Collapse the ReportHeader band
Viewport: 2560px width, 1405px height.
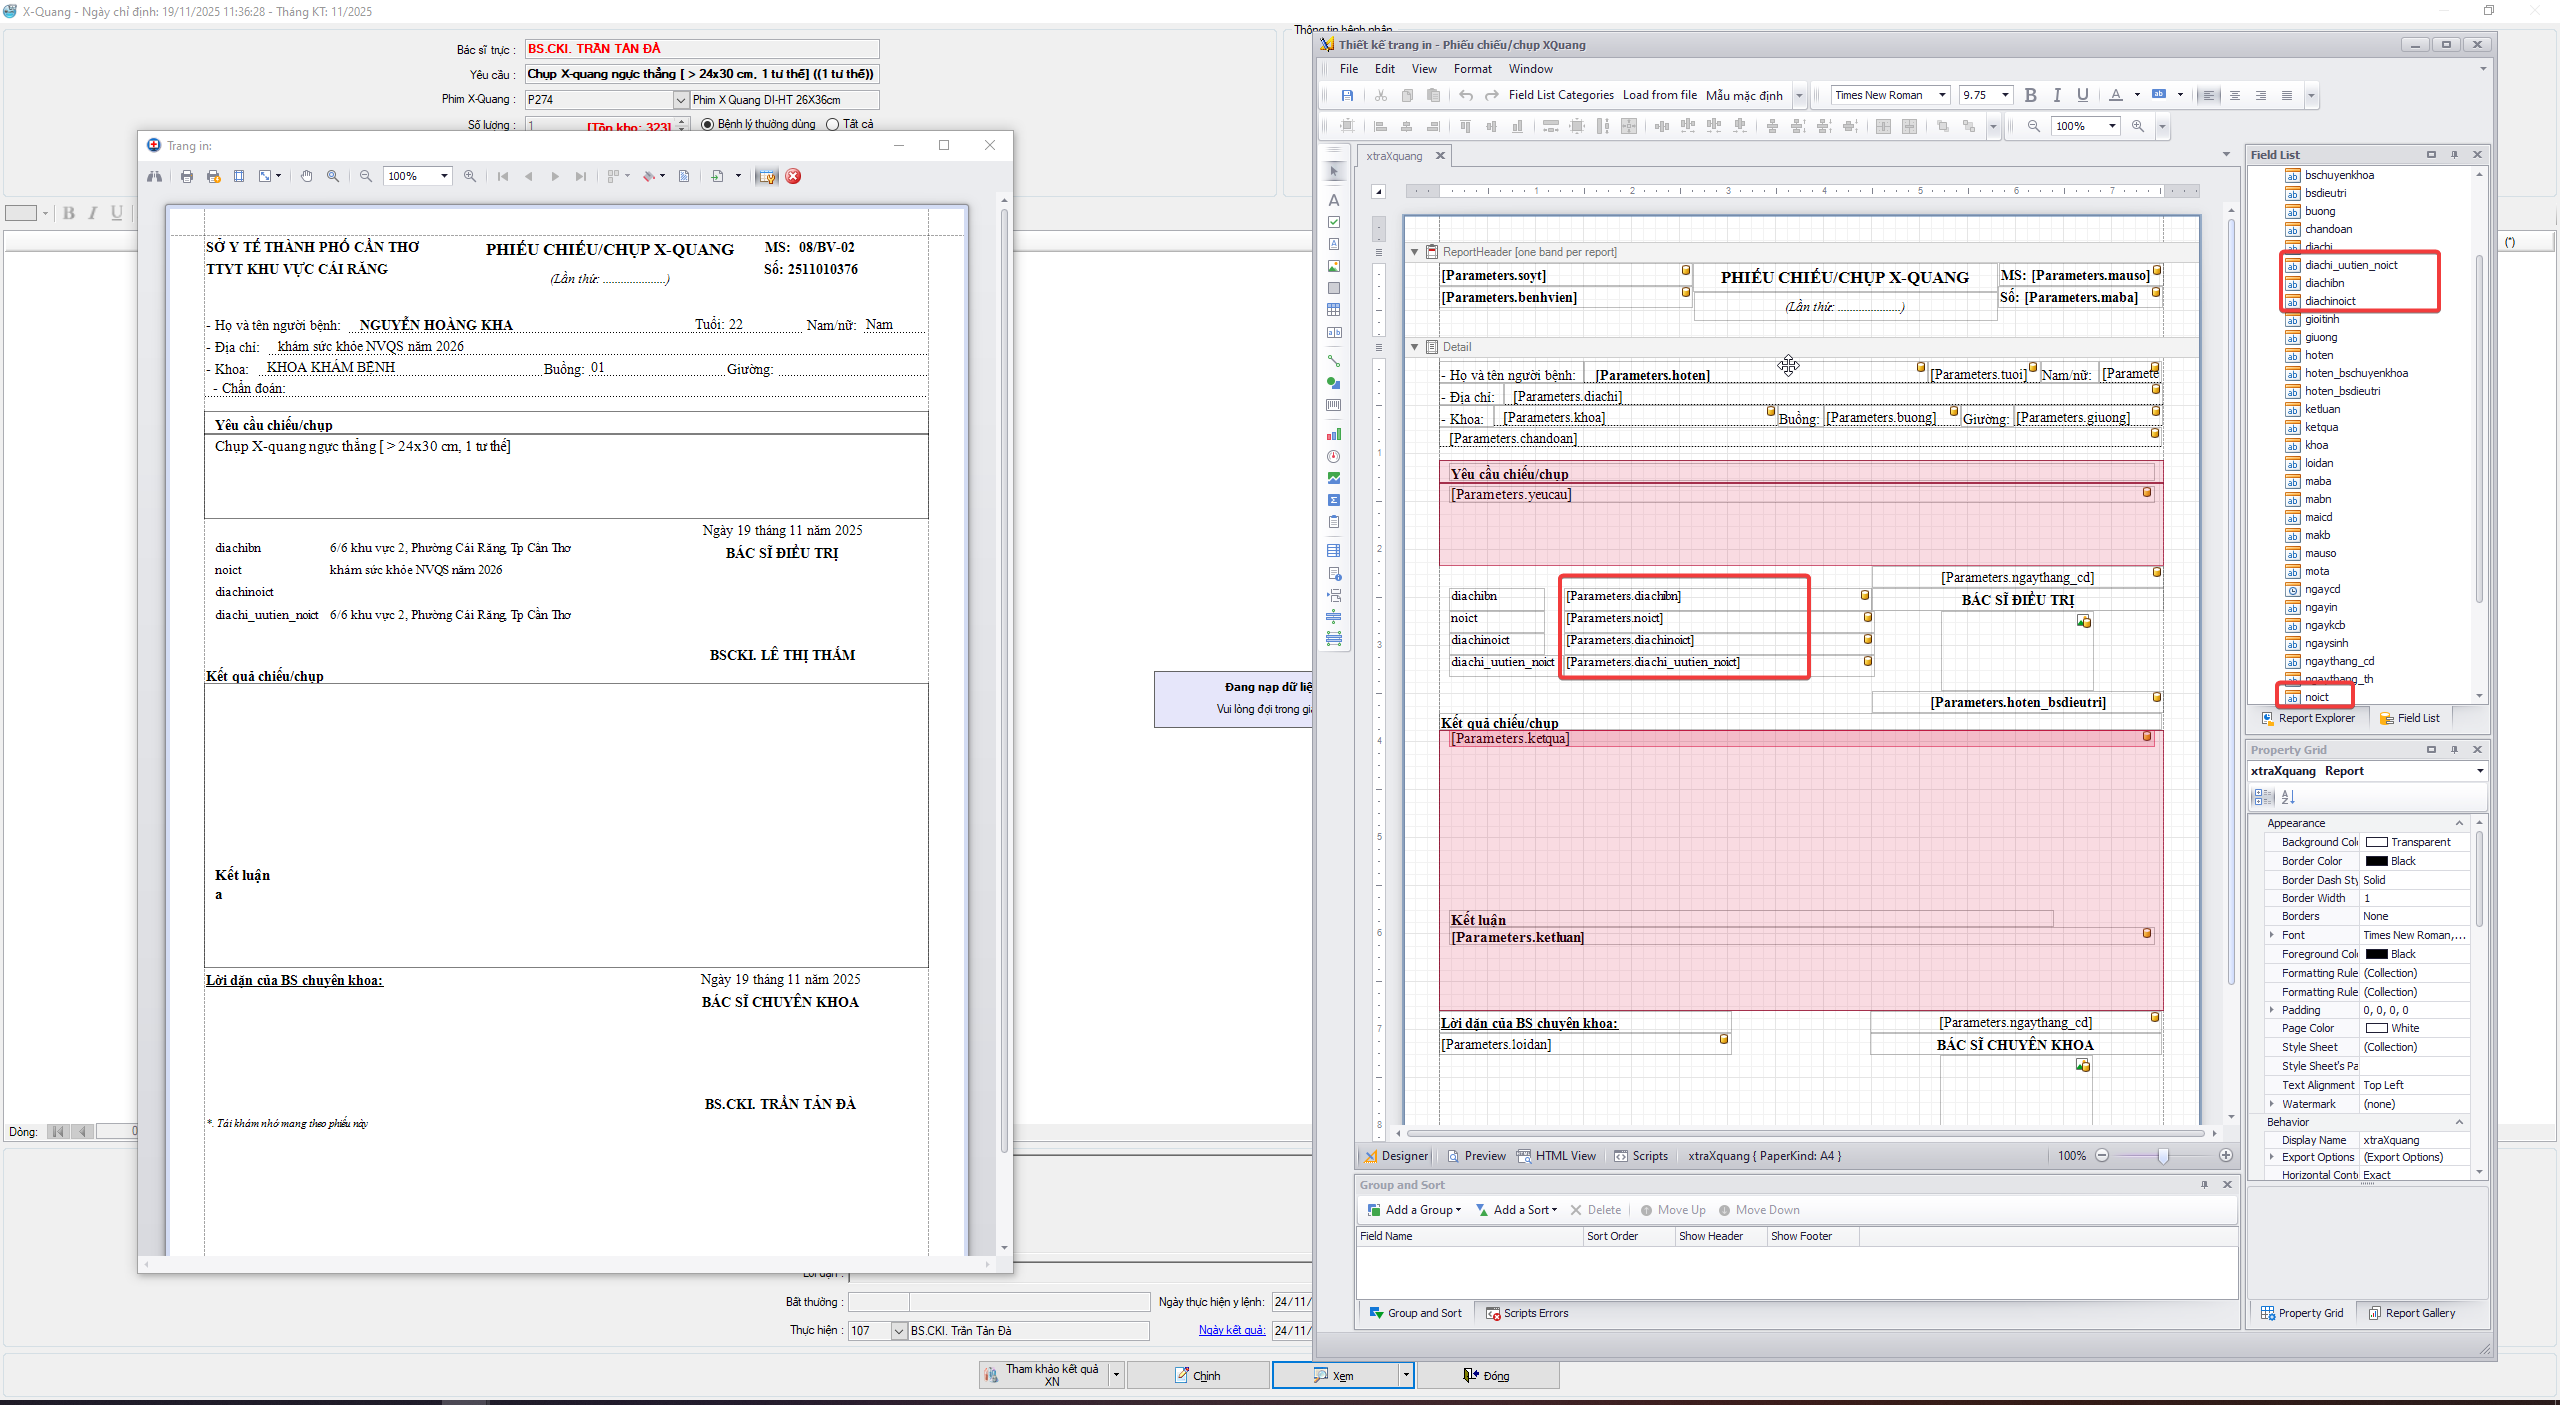pos(1414,252)
